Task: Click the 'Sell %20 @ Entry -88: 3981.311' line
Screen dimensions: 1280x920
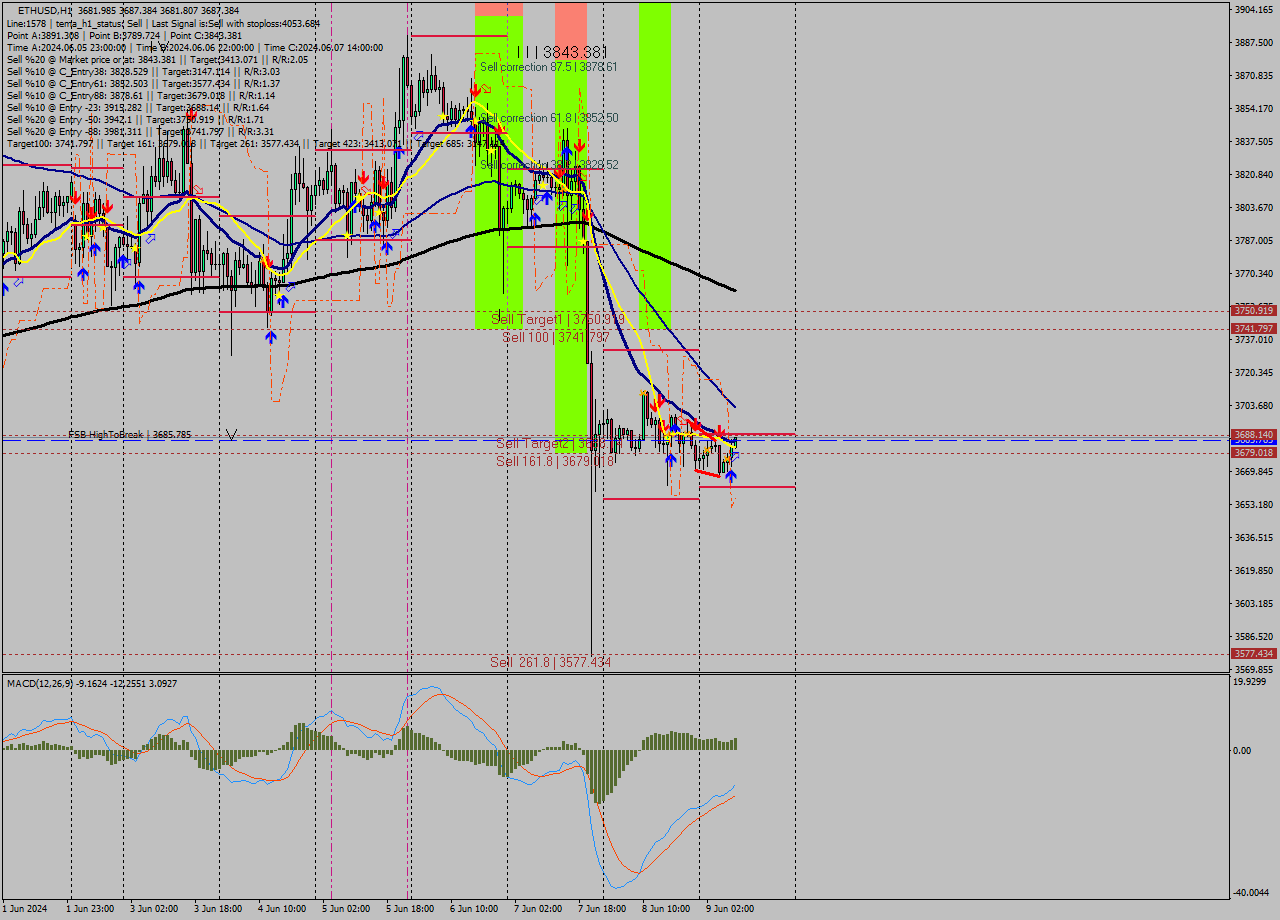Action: [x=138, y=132]
